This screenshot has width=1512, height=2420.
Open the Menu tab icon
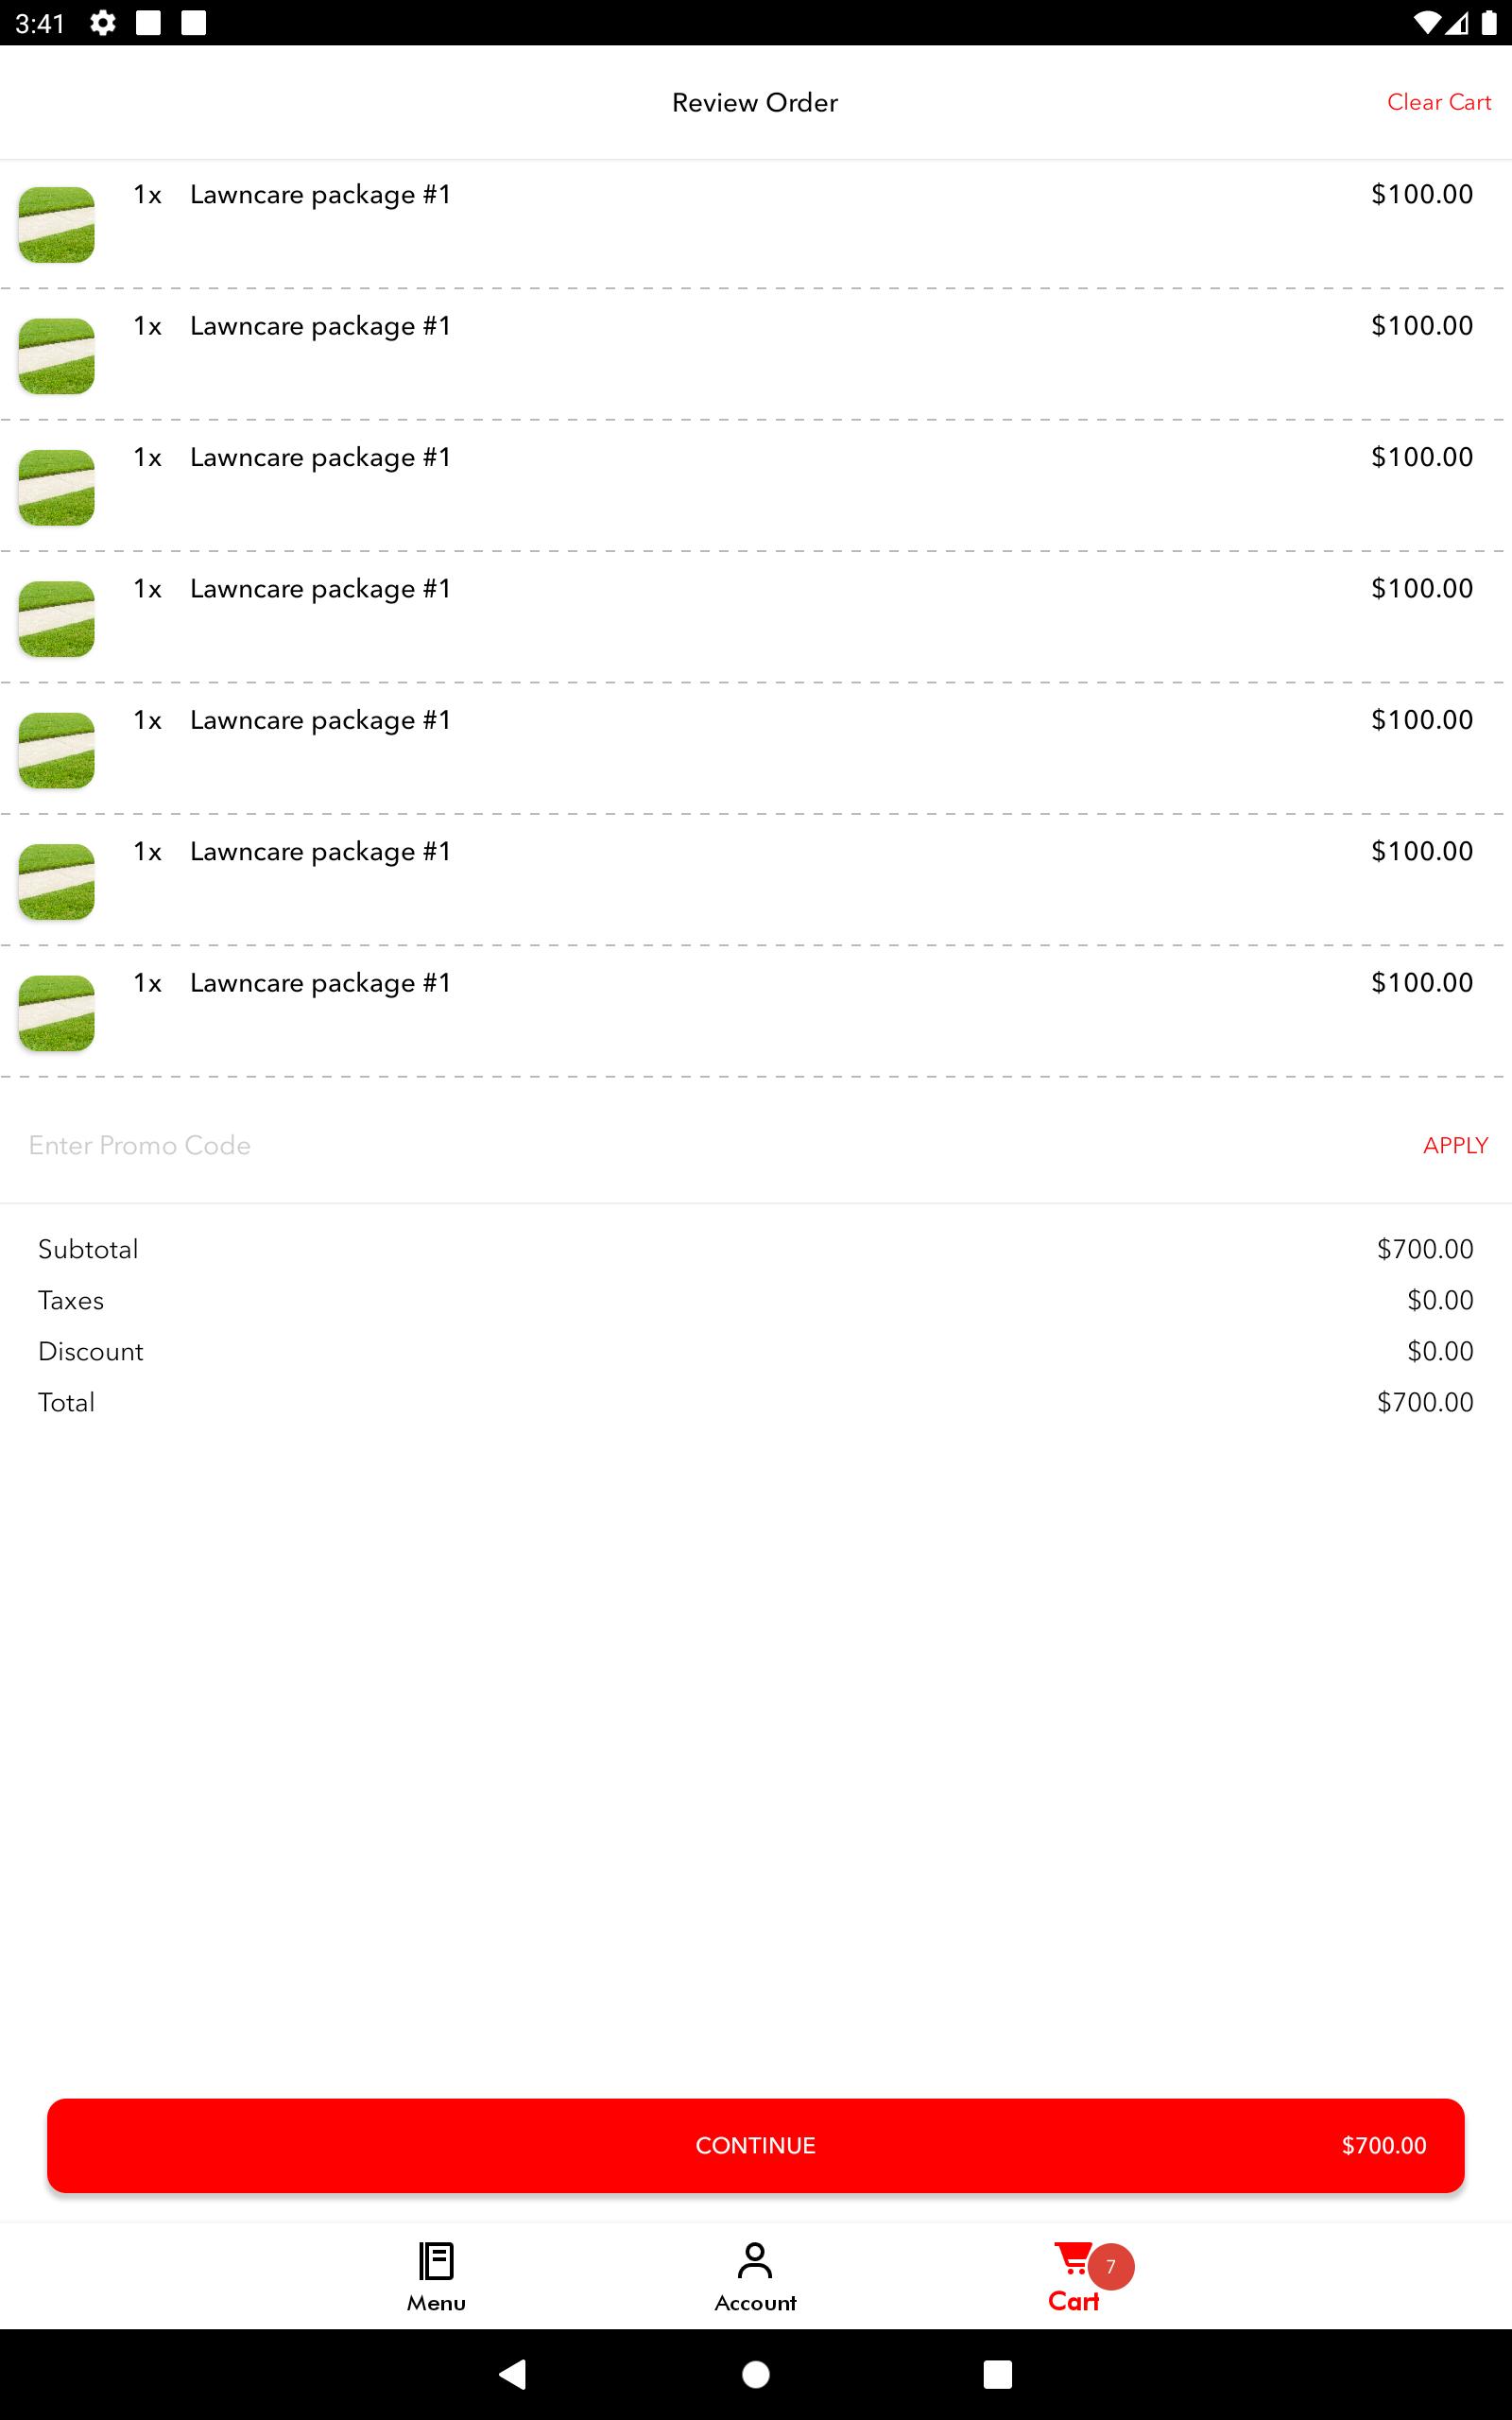436,2260
